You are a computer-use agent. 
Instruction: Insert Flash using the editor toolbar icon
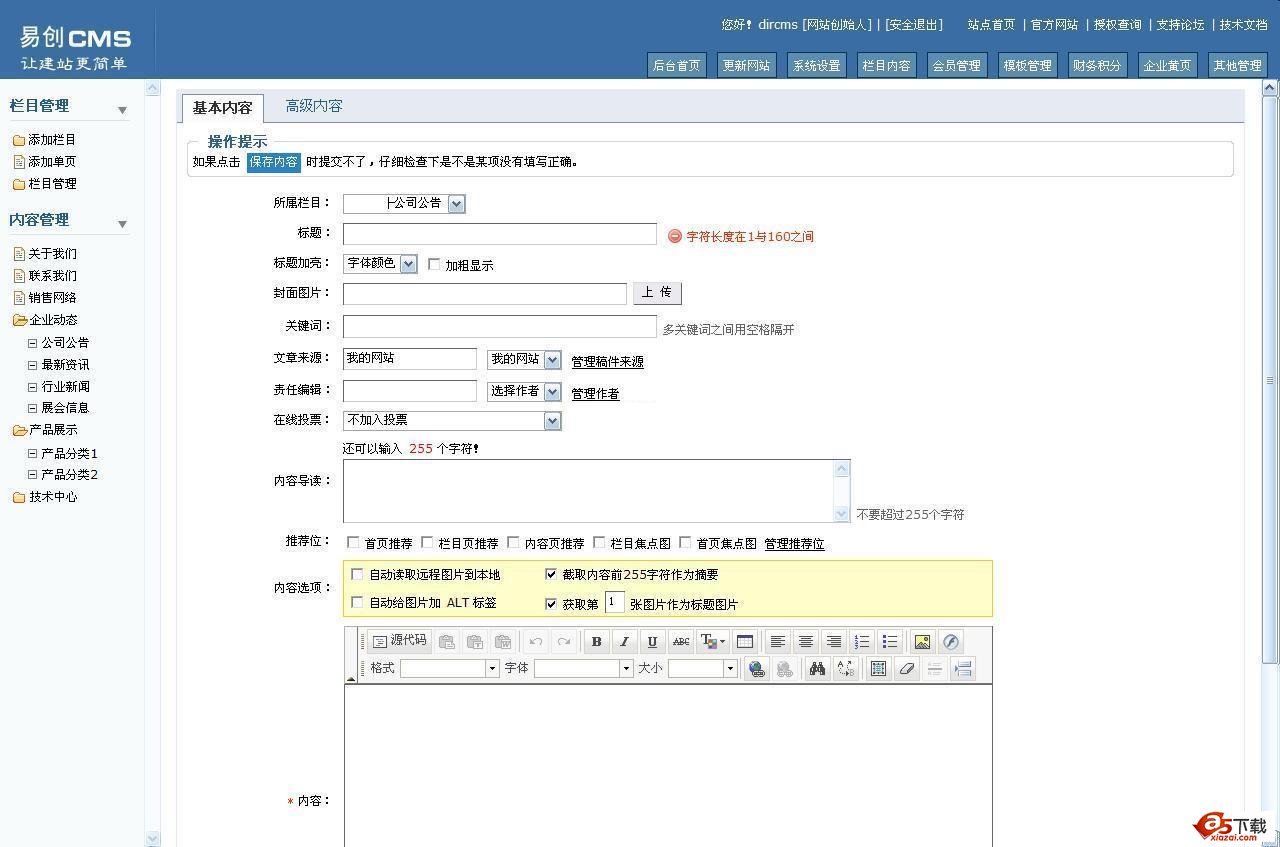950,642
